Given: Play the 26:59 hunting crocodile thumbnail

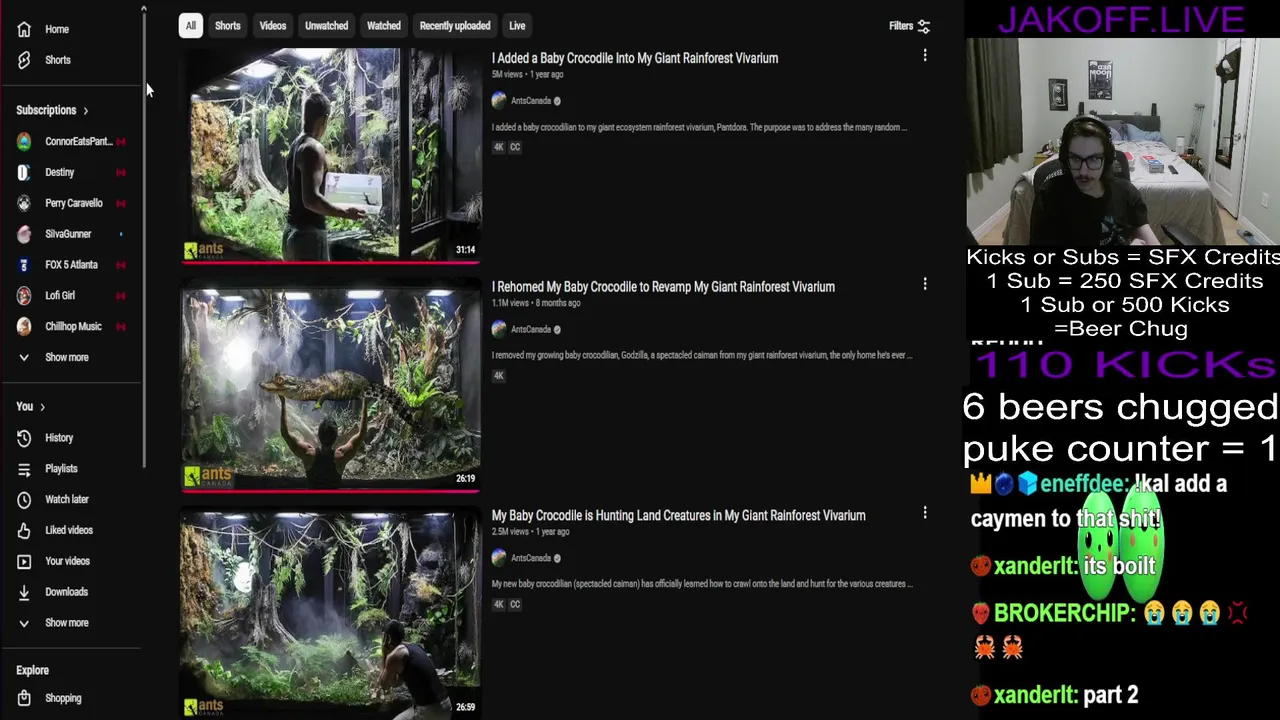Looking at the screenshot, I should tap(331, 615).
